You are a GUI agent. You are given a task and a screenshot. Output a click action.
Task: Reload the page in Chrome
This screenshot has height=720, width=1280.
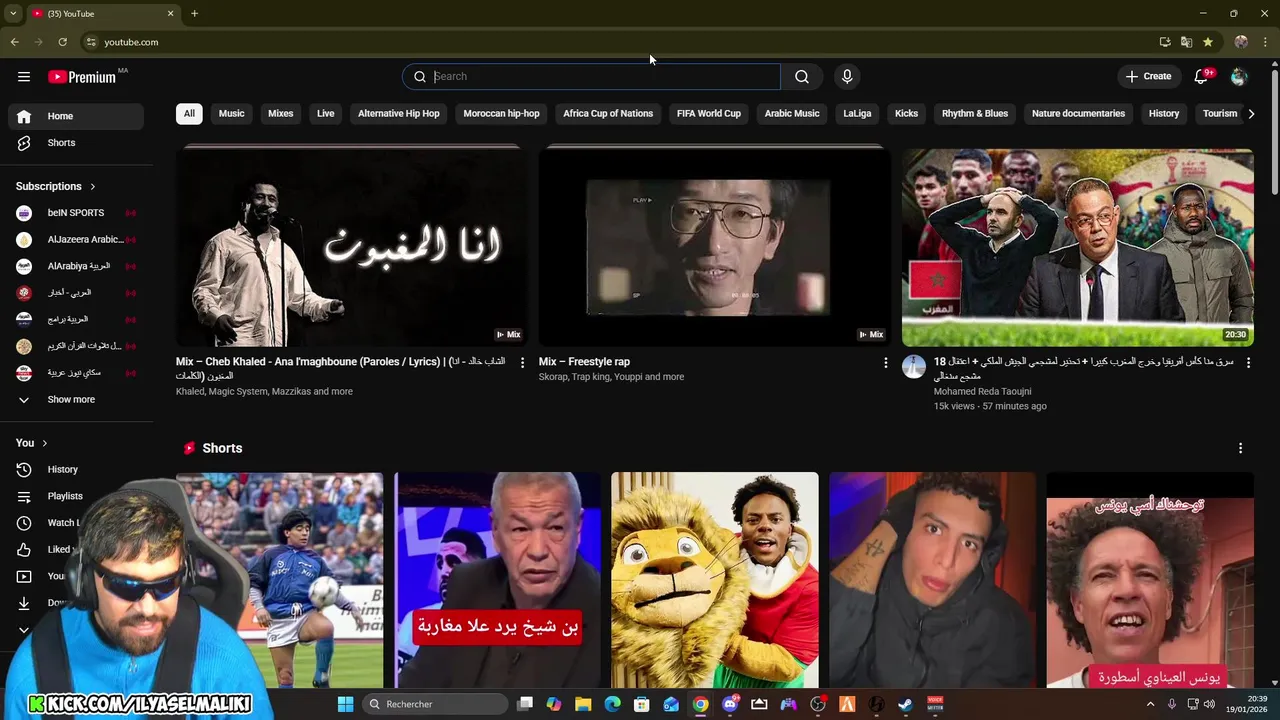pos(62,42)
